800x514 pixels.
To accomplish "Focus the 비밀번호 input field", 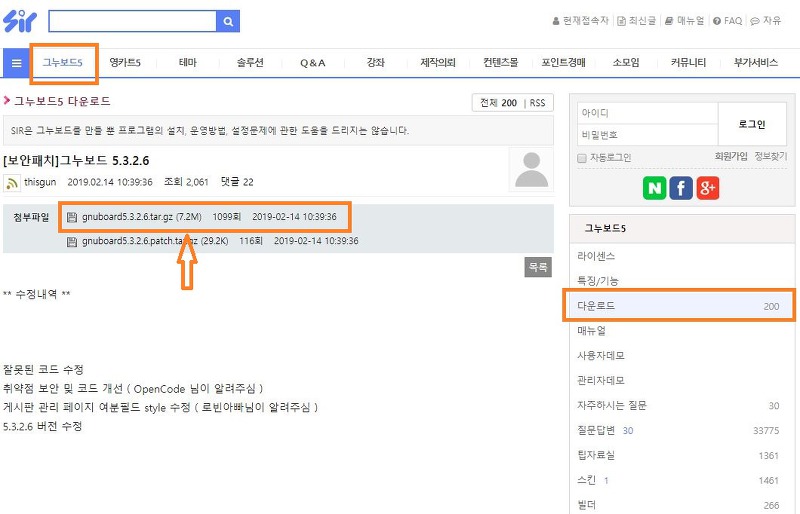I will pos(647,135).
